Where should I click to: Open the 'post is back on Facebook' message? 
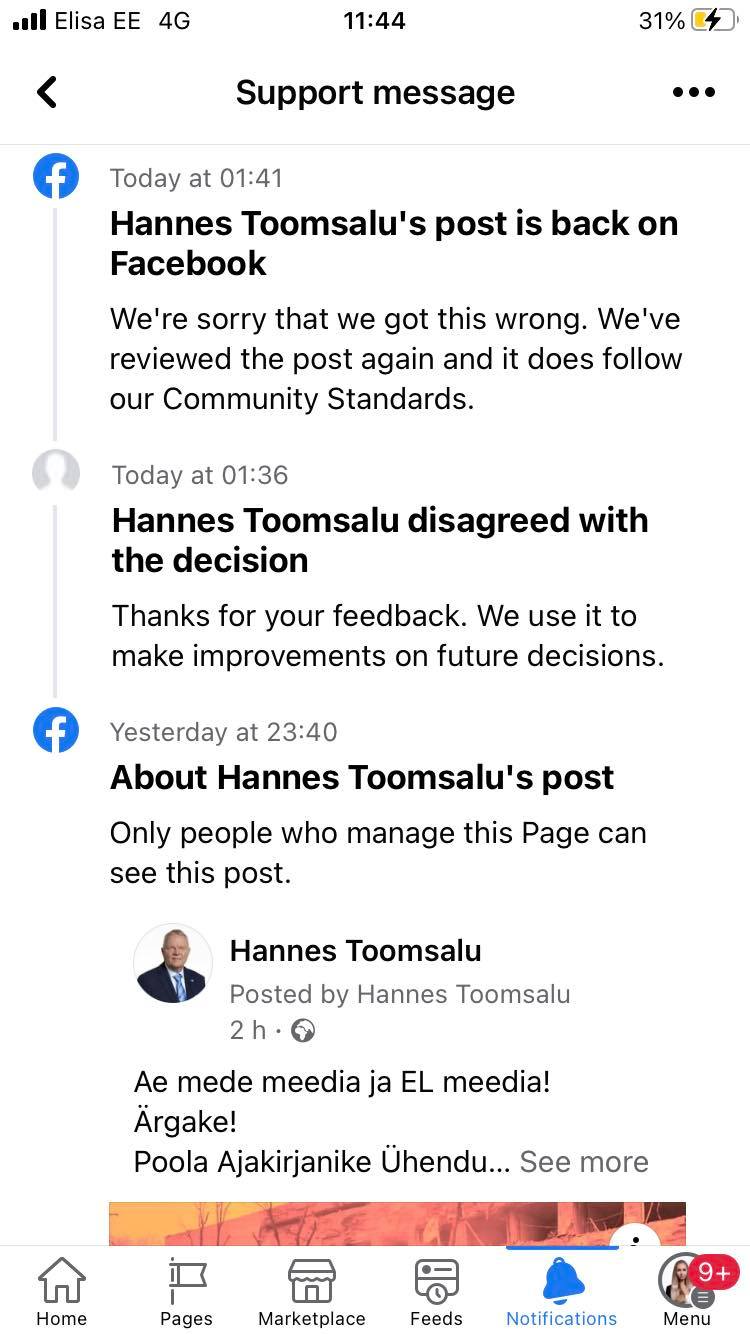pos(394,243)
